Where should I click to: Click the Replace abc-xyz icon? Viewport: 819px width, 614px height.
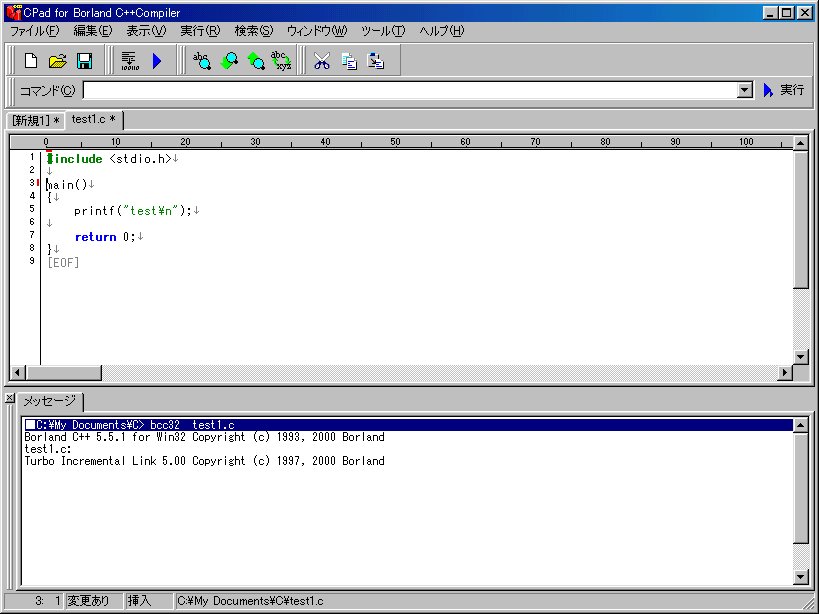pyautogui.click(x=281, y=61)
